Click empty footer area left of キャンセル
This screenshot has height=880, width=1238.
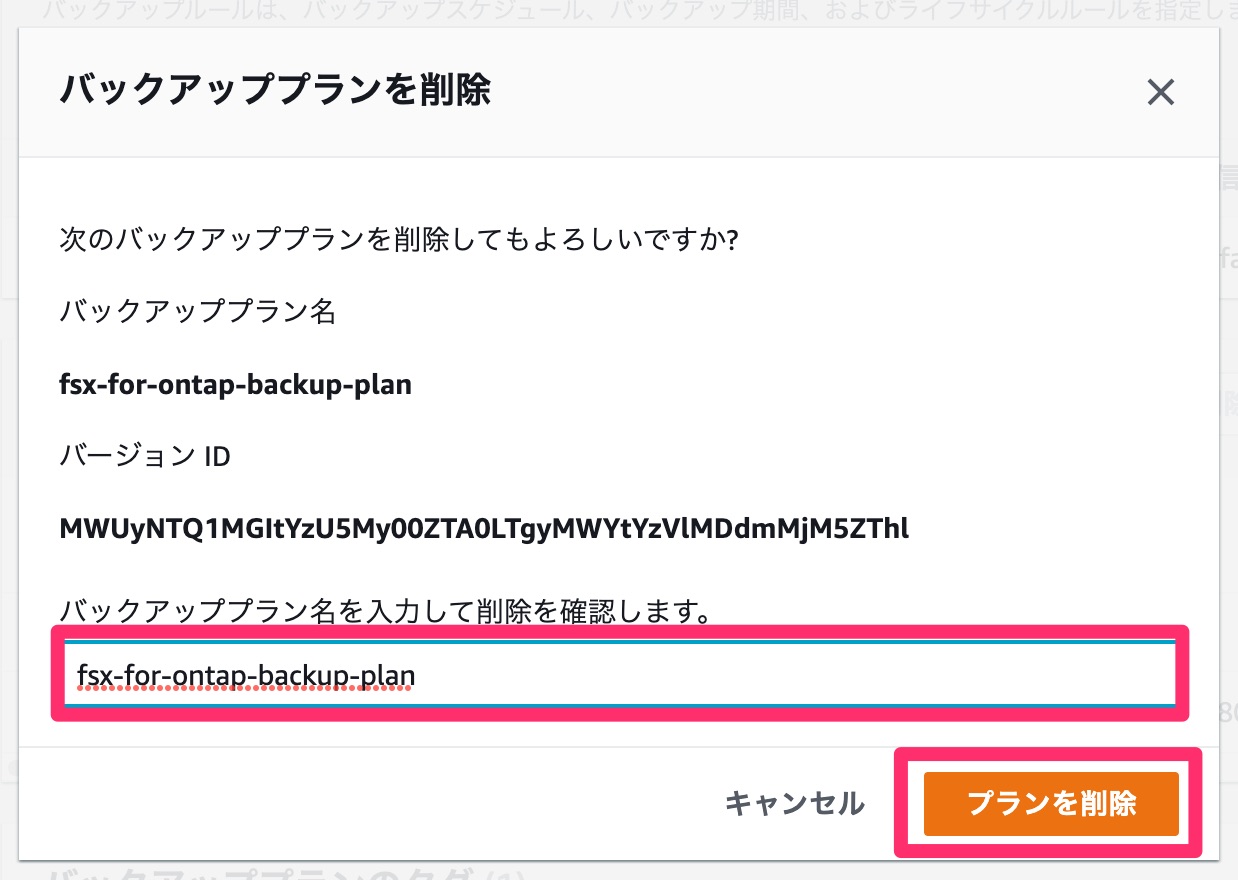tap(370, 803)
